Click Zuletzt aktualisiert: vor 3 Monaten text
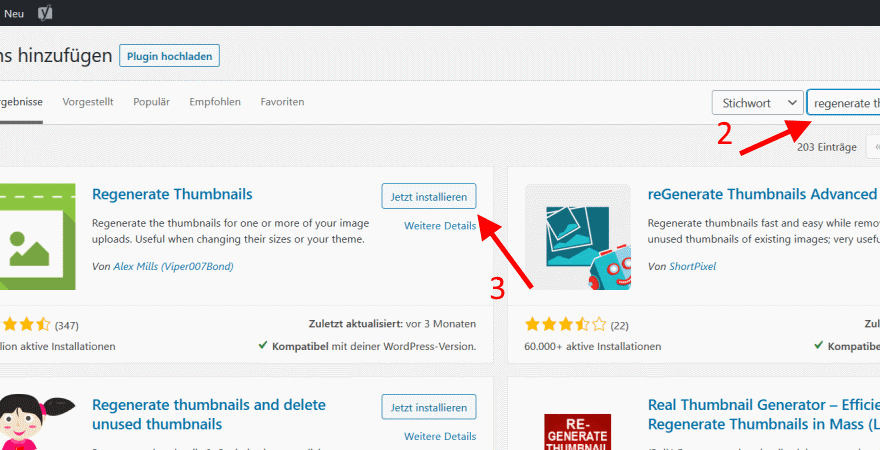This screenshot has height=450, width=880. click(392, 324)
